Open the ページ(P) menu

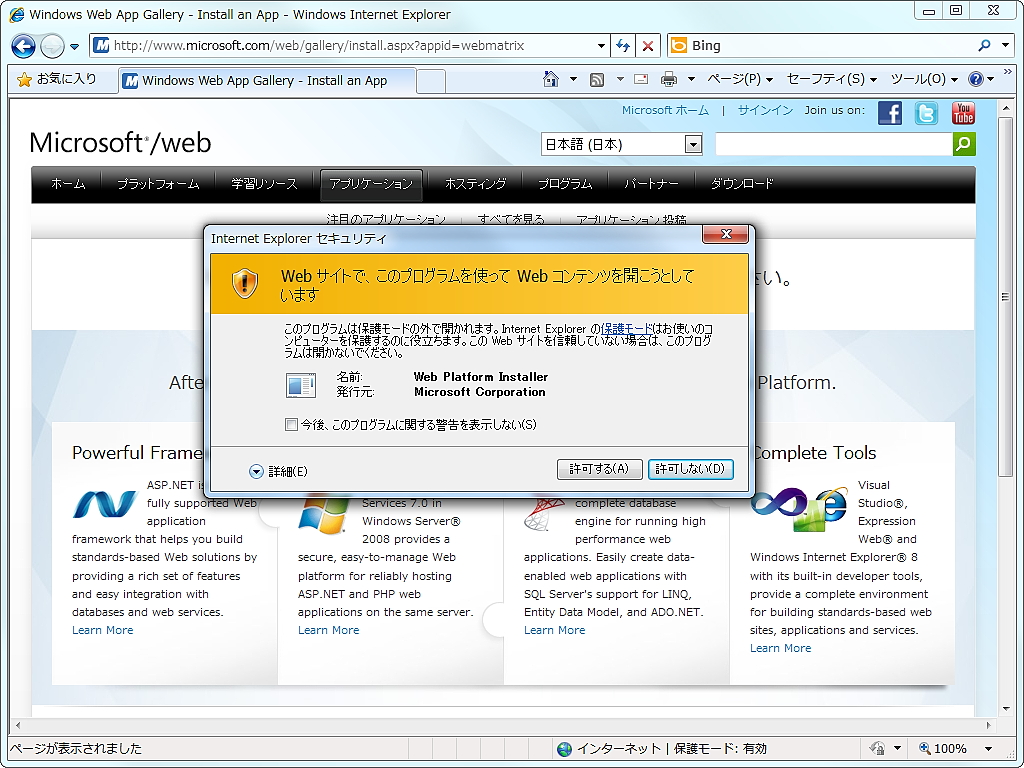(x=740, y=79)
